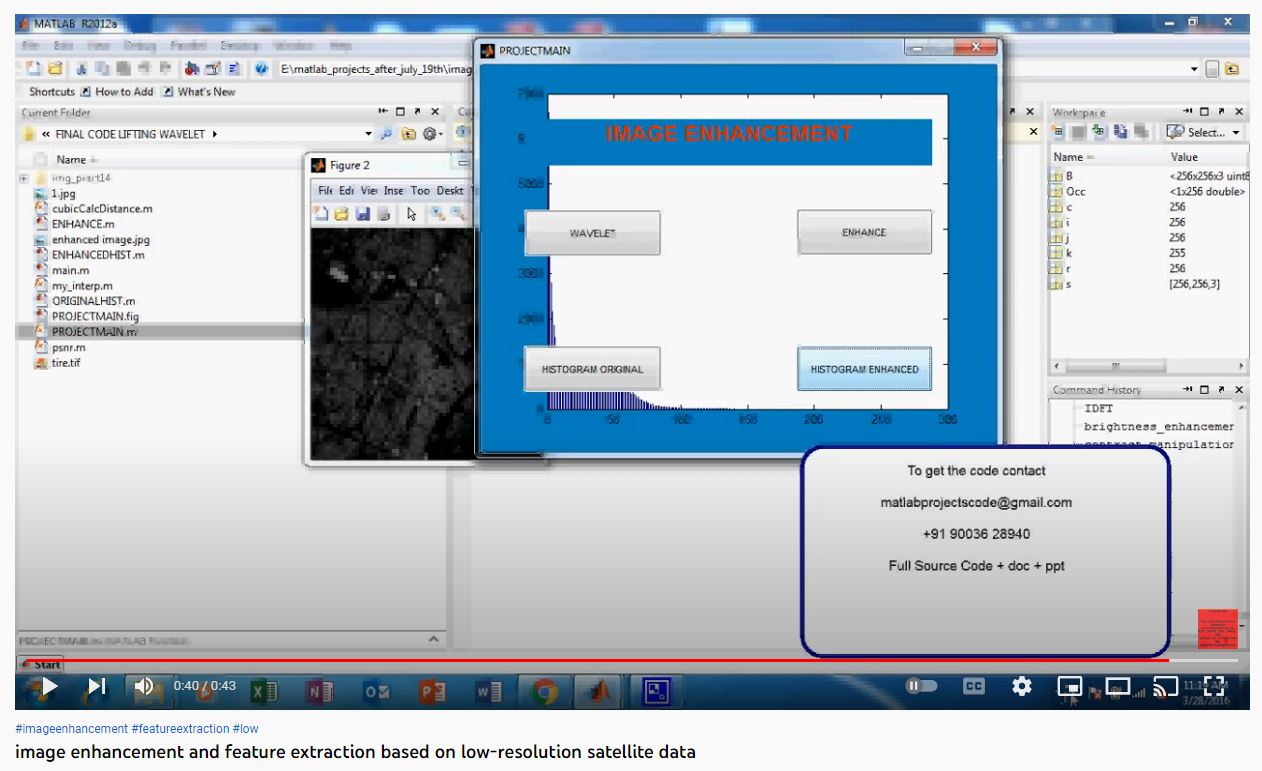Expand the img_part14 folder tree node
This screenshot has width=1262, height=771.
pyautogui.click(x=23, y=178)
